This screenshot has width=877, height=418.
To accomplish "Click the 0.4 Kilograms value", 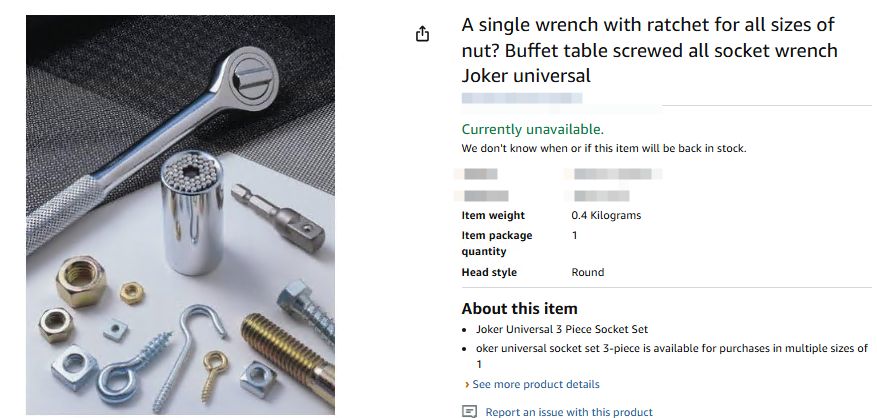I will coord(606,215).
